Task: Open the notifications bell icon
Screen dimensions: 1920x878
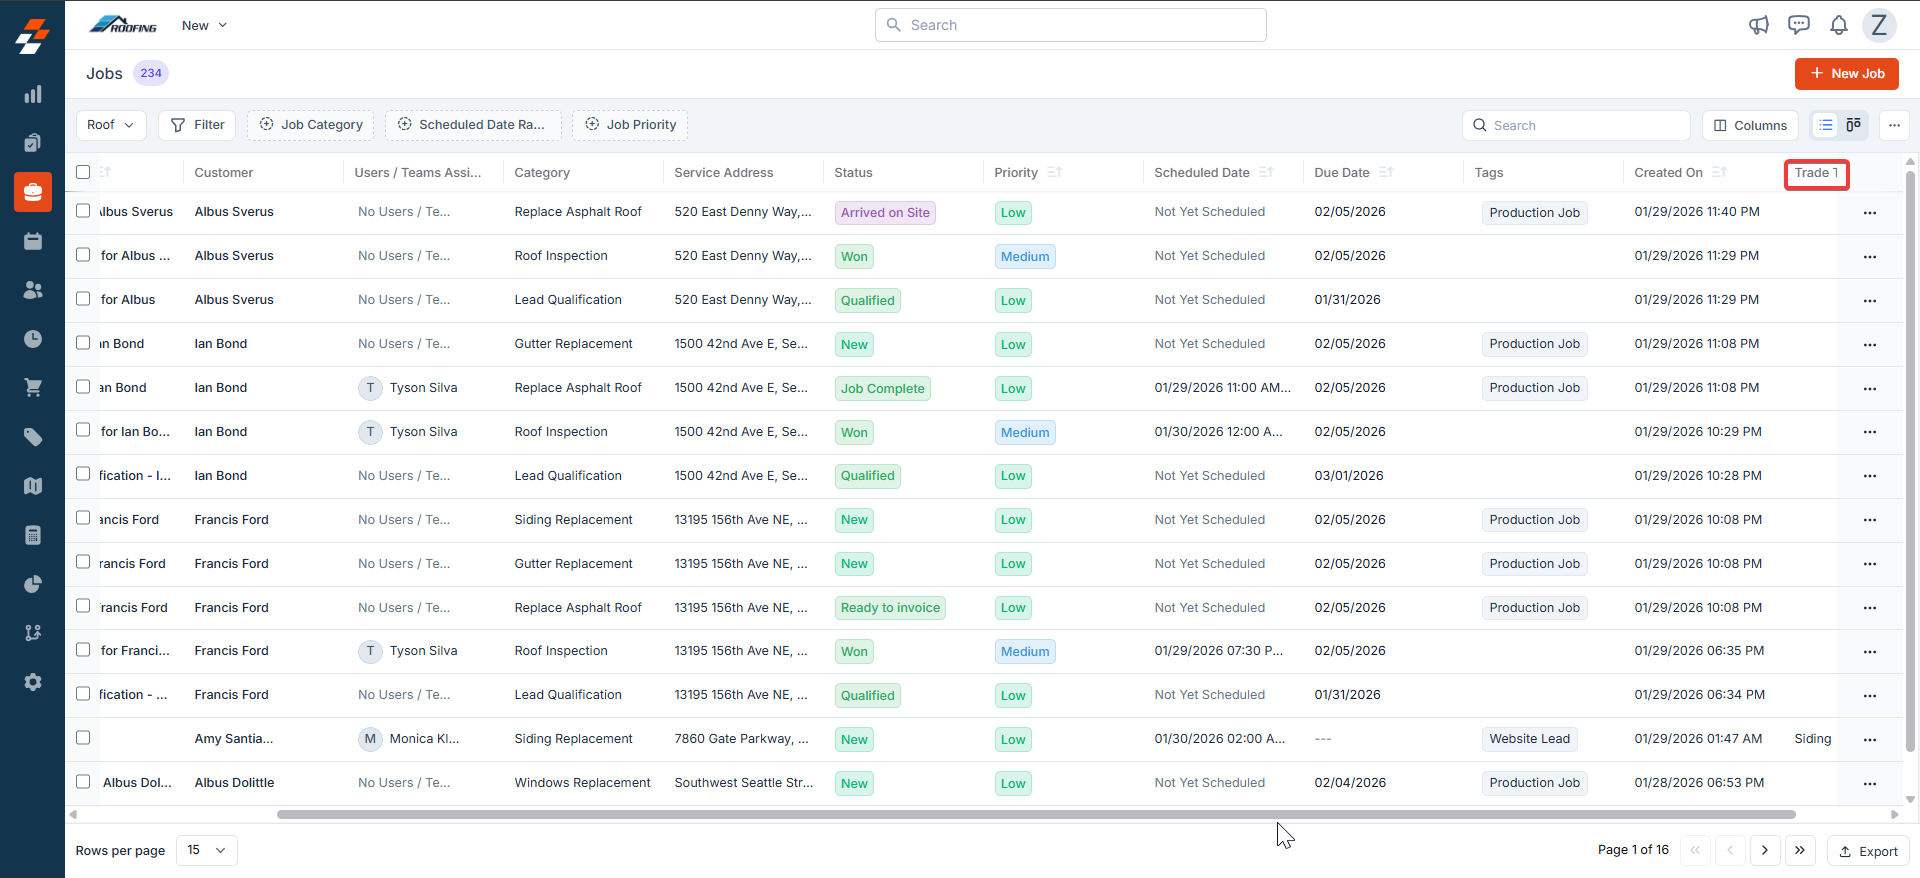Action: [x=1838, y=25]
